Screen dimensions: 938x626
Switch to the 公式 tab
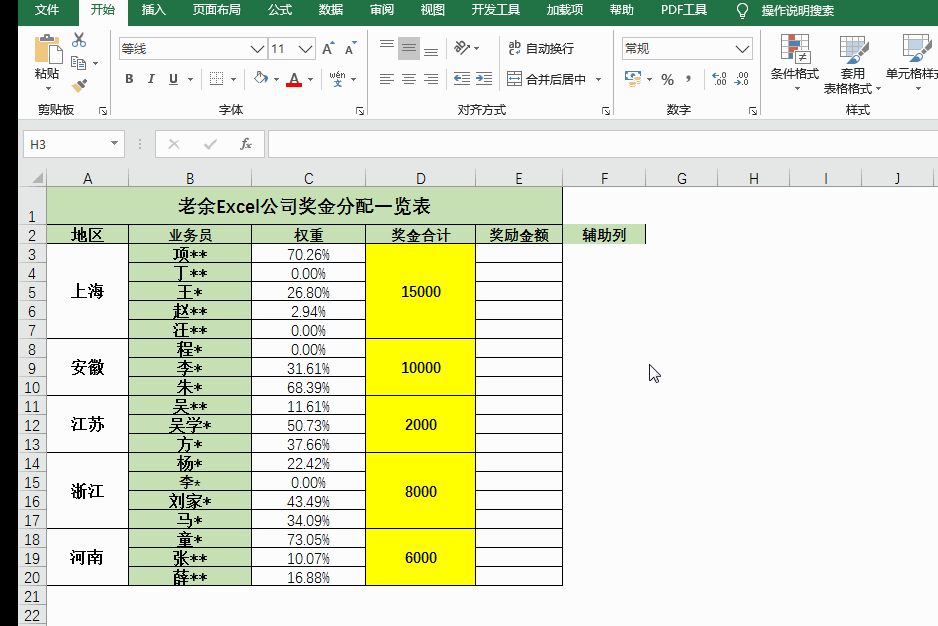click(x=280, y=10)
